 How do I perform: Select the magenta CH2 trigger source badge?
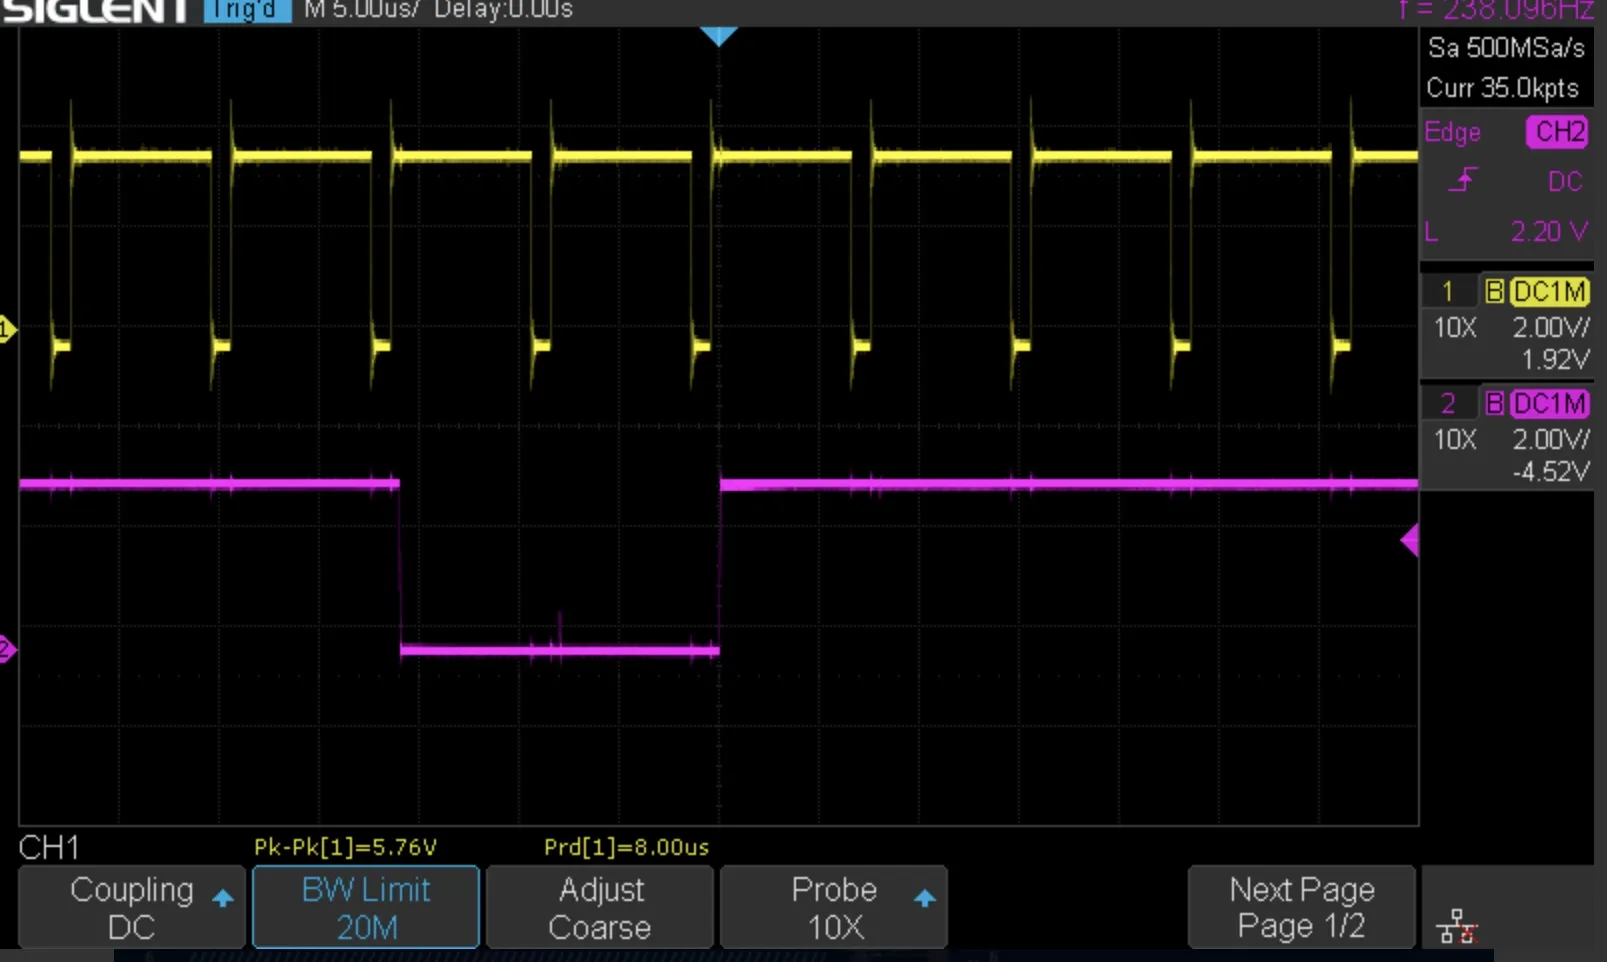tap(1558, 132)
